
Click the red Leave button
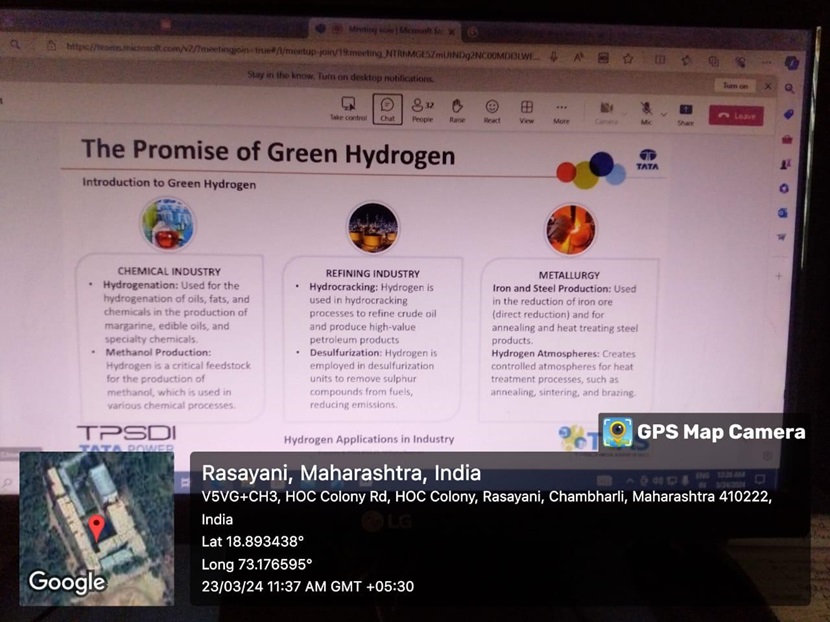click(734, 116)
